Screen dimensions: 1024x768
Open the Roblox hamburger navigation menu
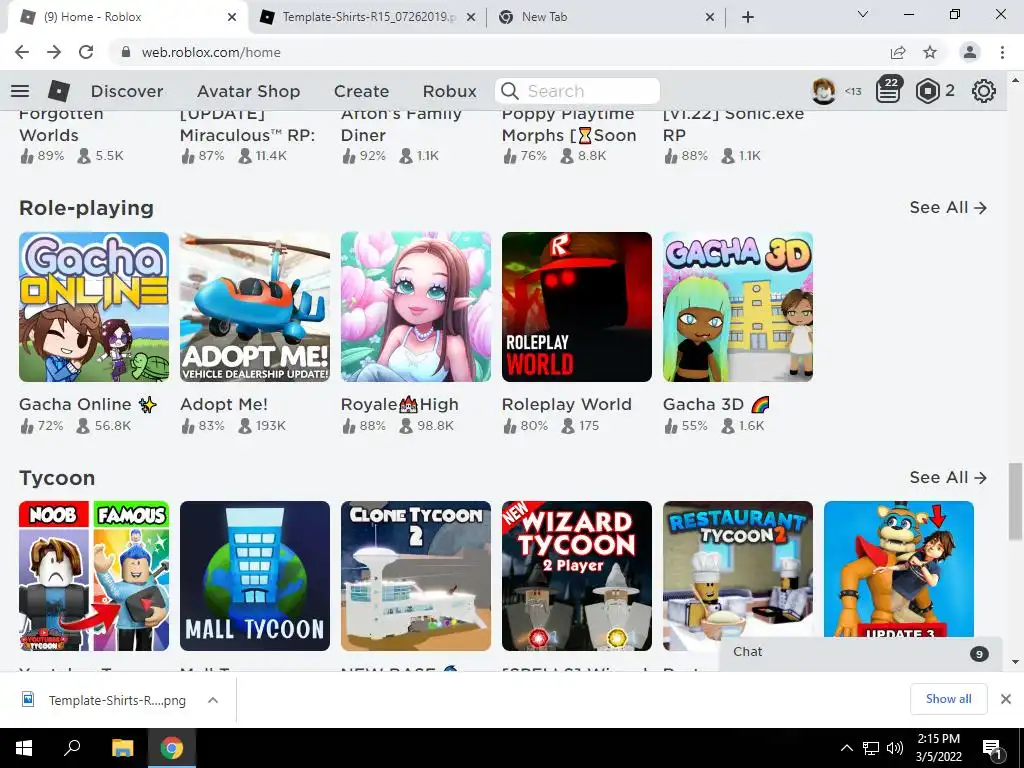pyautogui.click(x=20, y=91)
